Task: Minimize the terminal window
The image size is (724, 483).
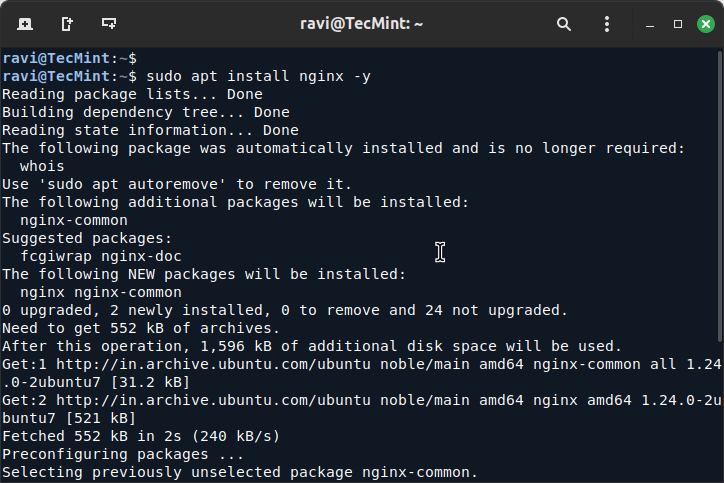Action: (x=652, y=23)
